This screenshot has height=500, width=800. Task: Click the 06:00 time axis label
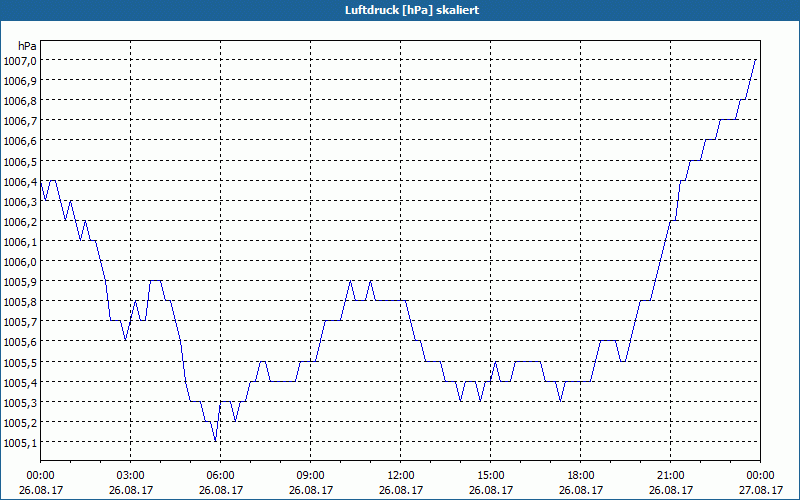coord(220,476)
